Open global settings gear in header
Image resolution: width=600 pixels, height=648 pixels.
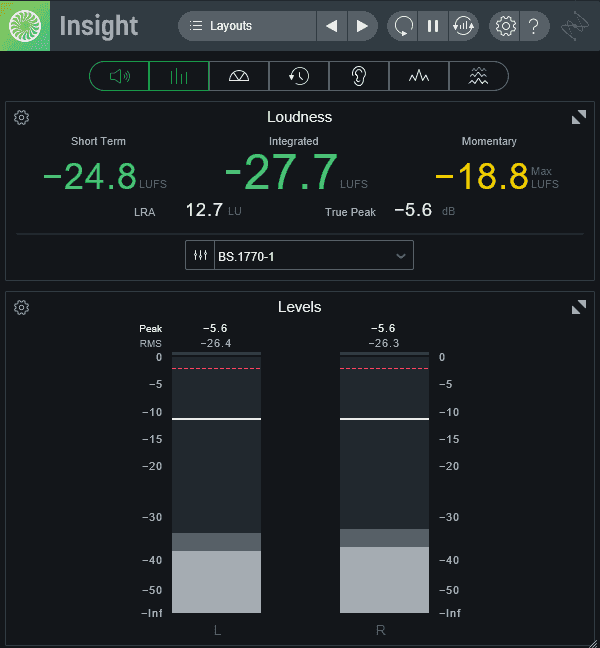[505, 26]
